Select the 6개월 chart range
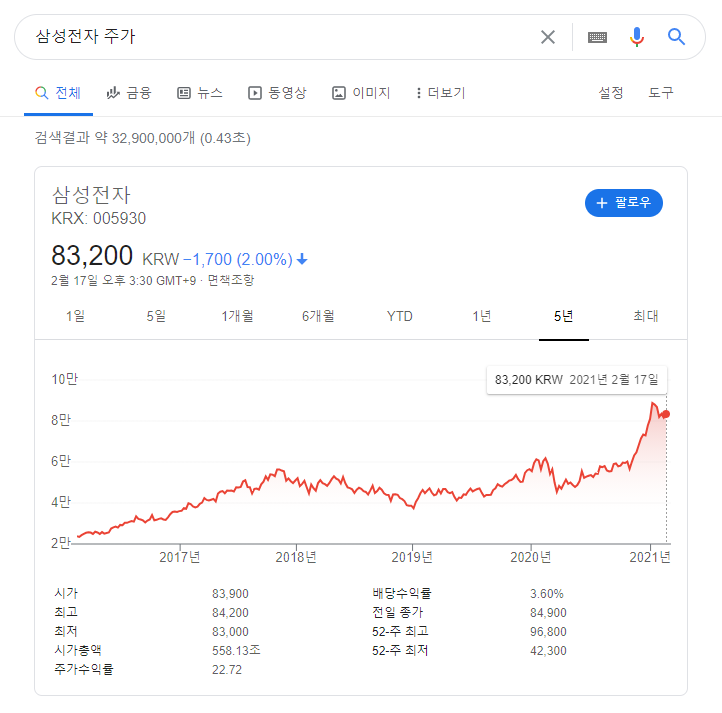The height and width of the screenshot is (713, 722). [x=318, y=316]
